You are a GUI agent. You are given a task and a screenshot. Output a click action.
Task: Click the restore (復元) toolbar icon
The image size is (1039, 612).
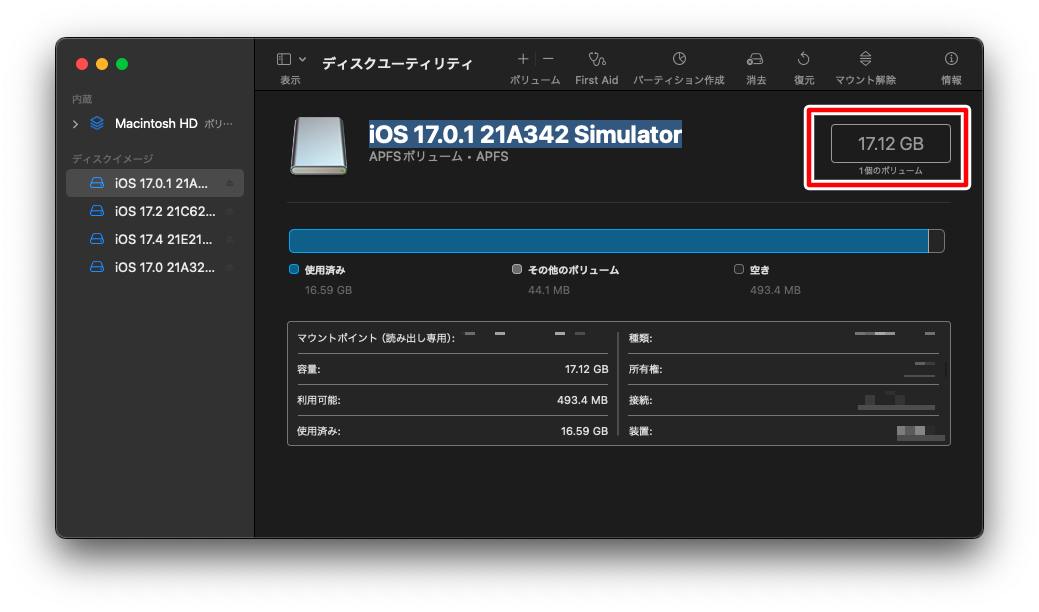pos(803,59)
